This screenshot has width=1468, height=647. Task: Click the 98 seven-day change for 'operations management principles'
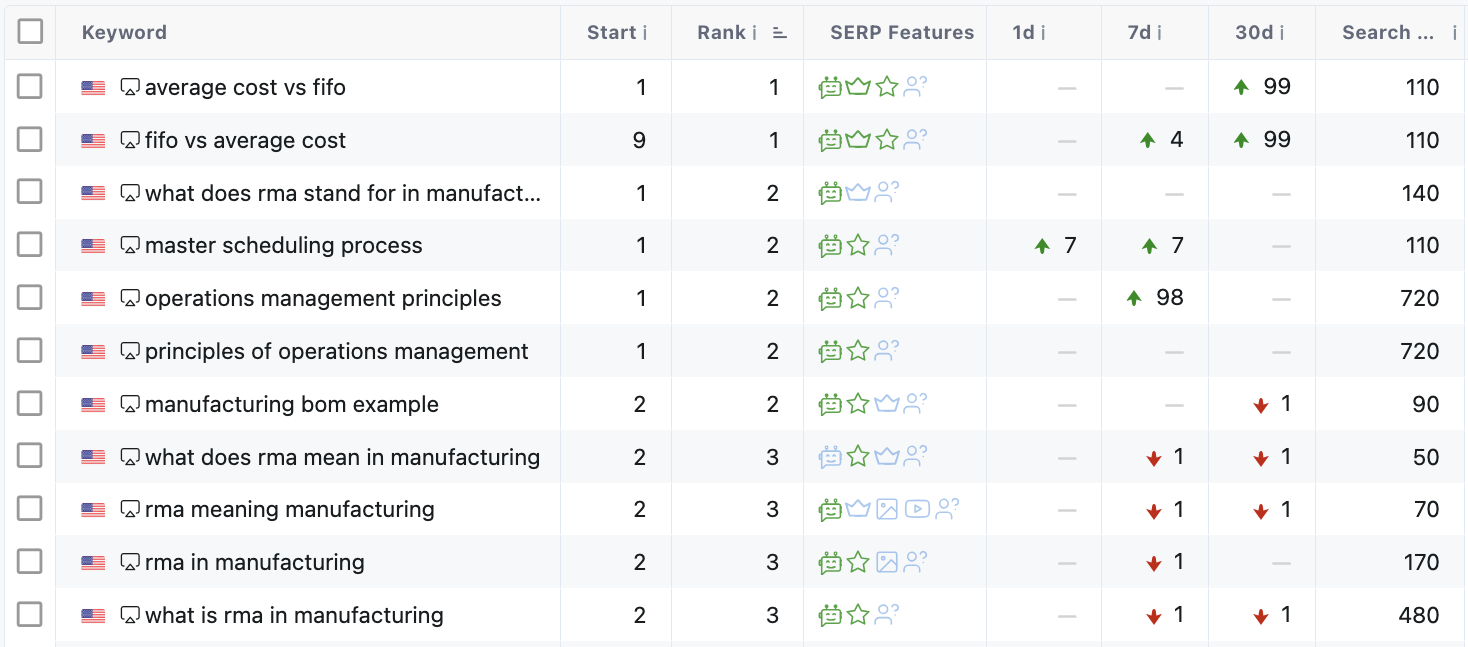1169,298
